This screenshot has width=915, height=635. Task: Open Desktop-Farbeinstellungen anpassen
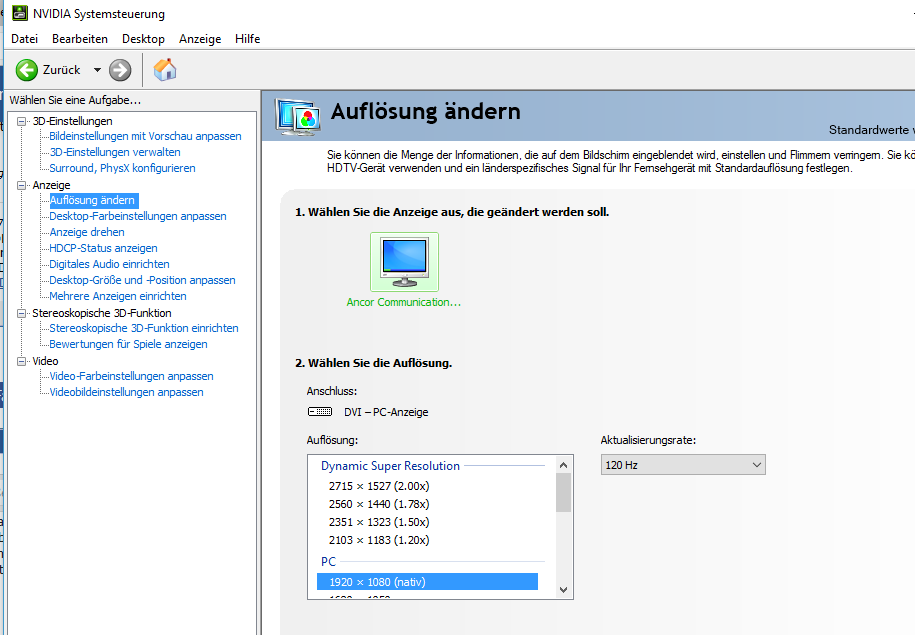[x=138, y=216]
